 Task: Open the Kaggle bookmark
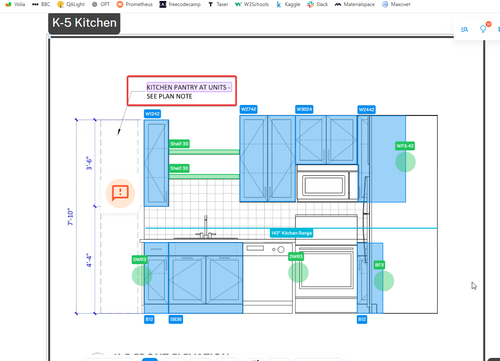[288, 4]
